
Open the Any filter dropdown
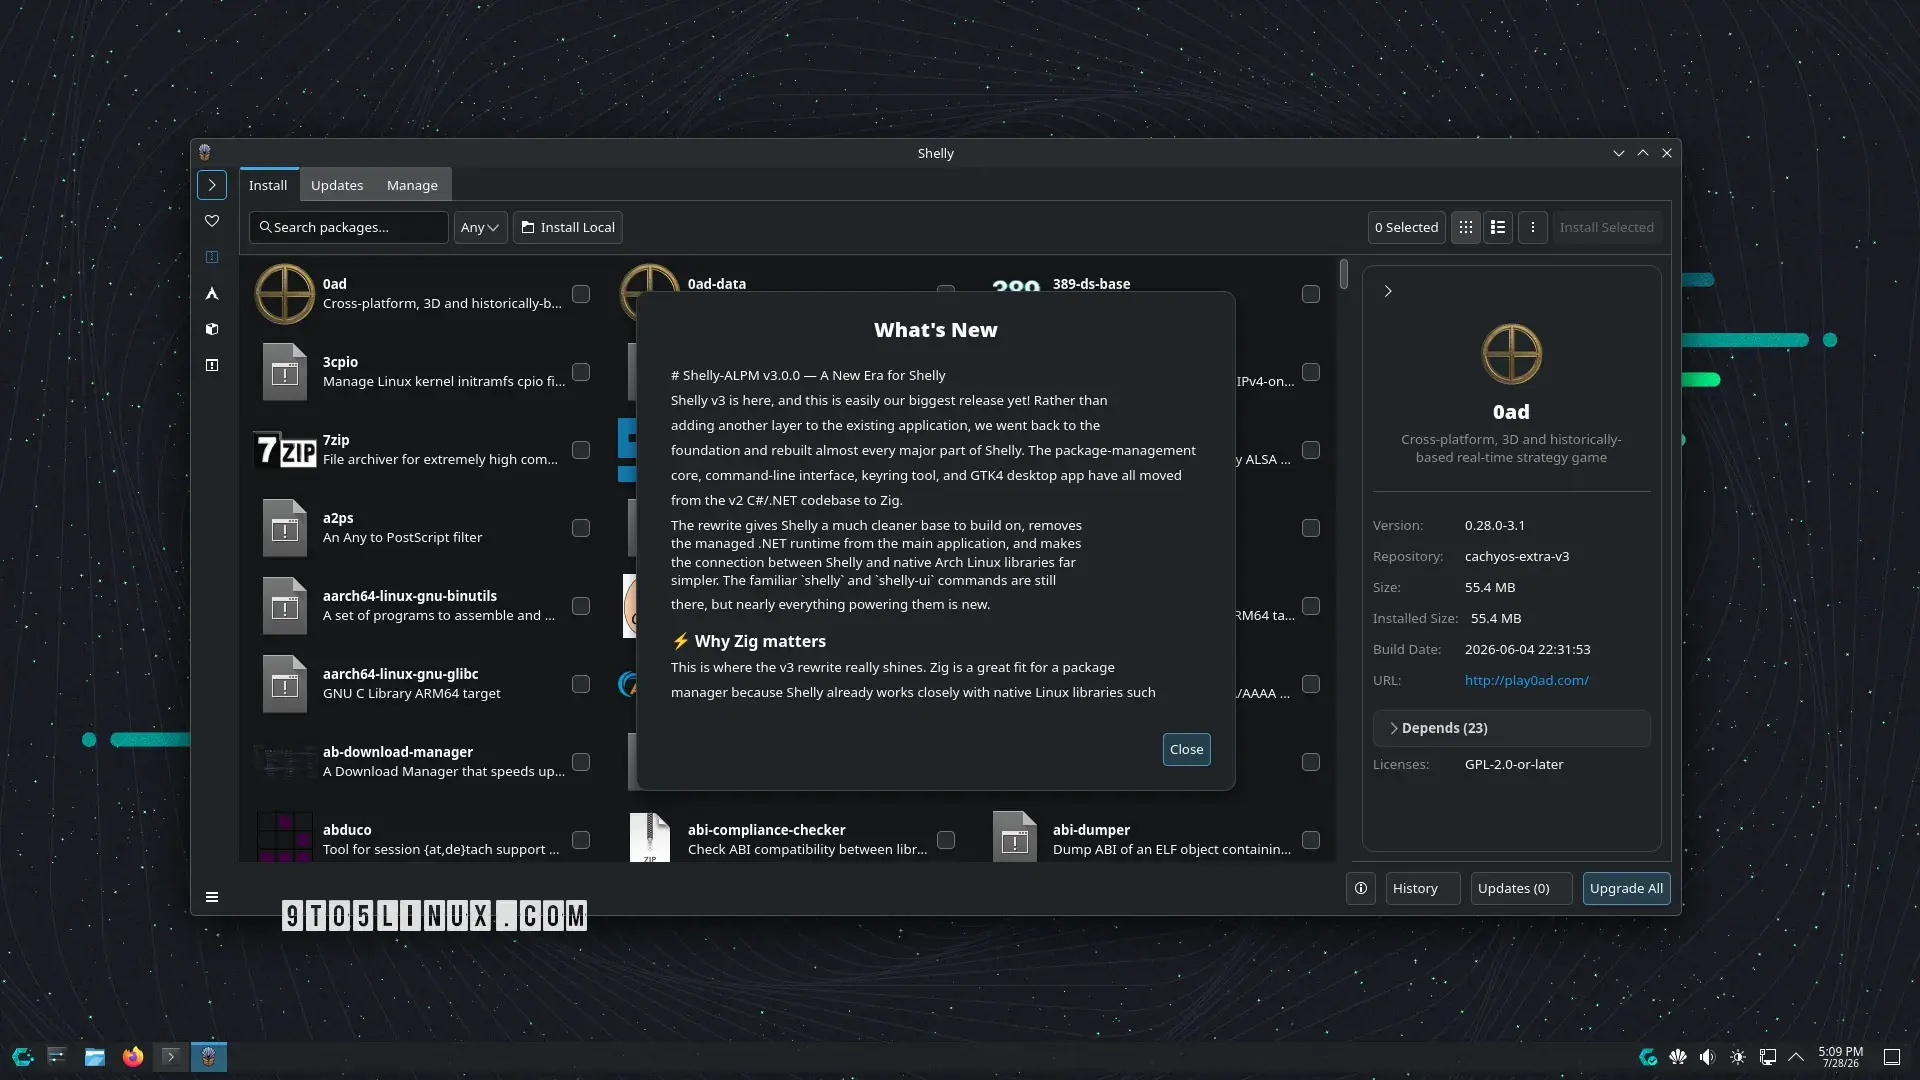click(480, 228)
